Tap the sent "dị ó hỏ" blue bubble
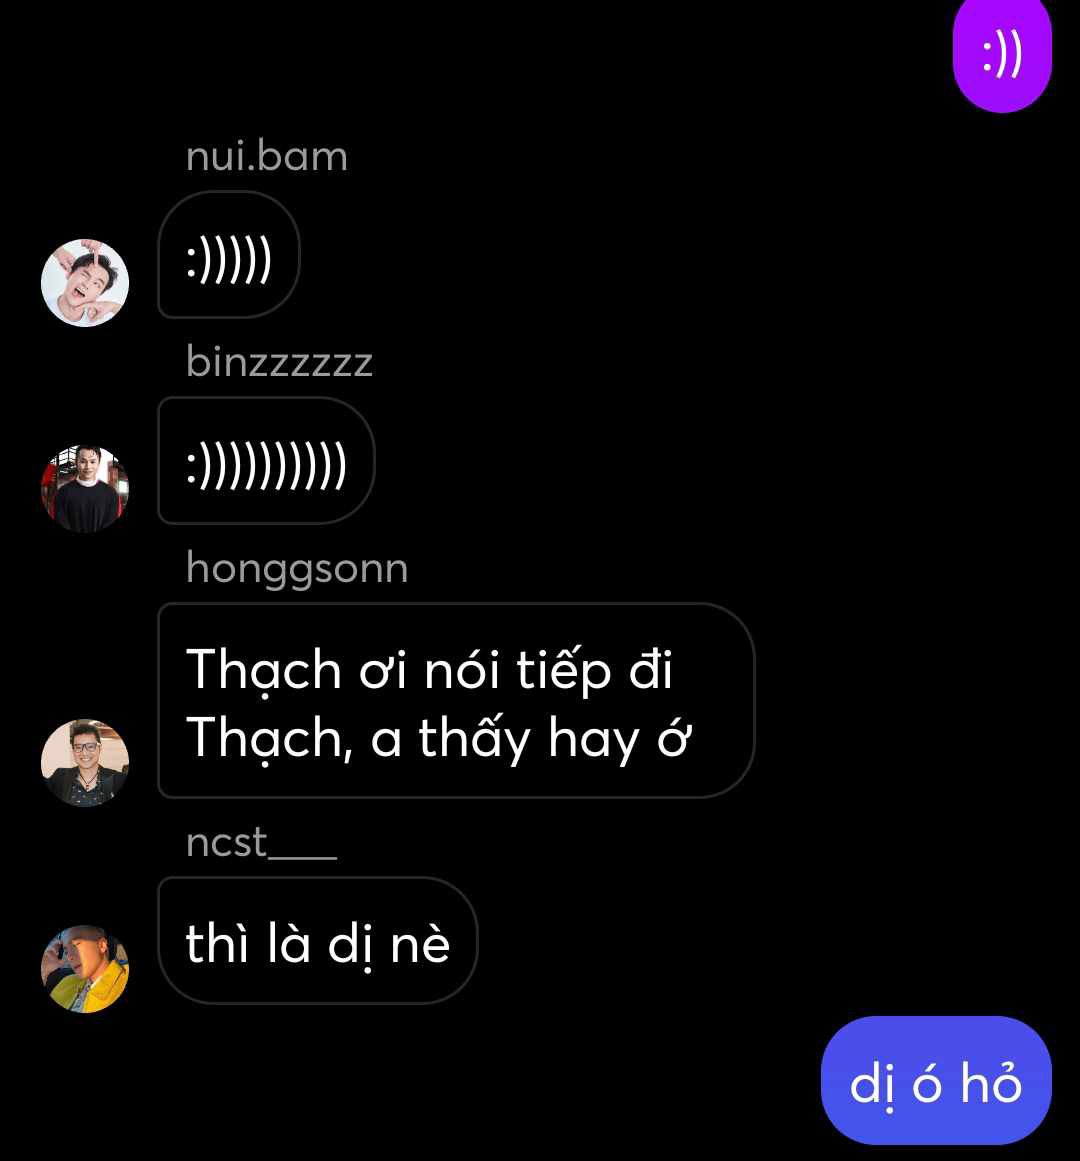 pos(936,1080)
